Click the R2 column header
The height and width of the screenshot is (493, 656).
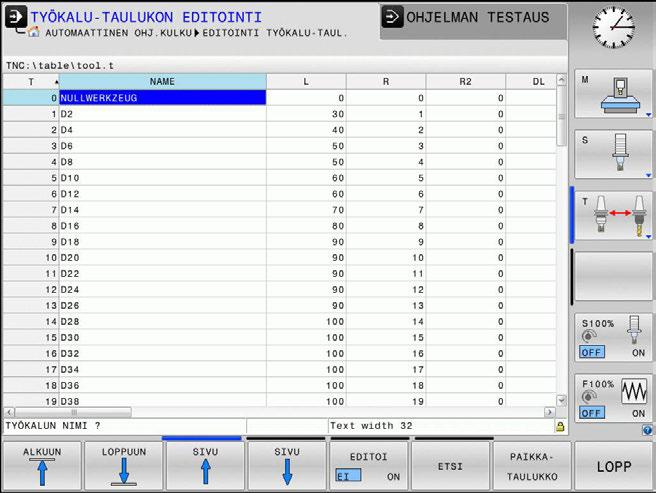tap(465, 82)
